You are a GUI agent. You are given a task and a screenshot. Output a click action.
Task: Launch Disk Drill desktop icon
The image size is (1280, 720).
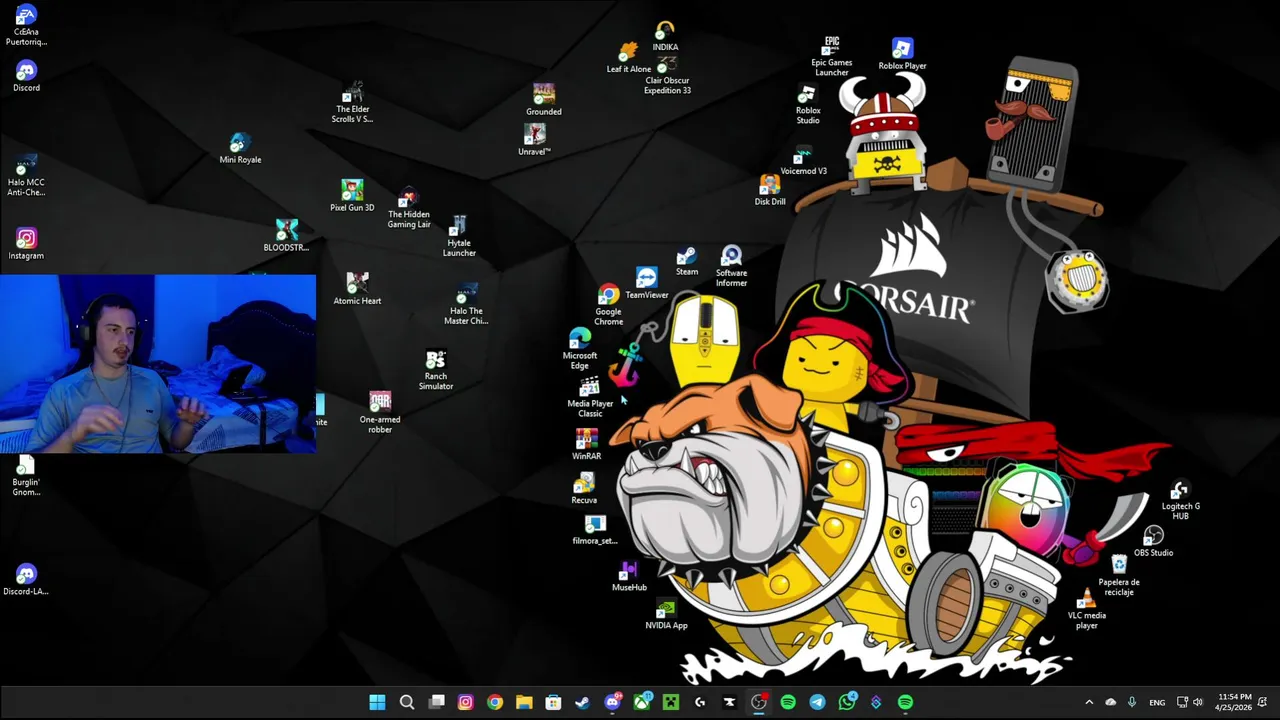click(x=770, y=190)
